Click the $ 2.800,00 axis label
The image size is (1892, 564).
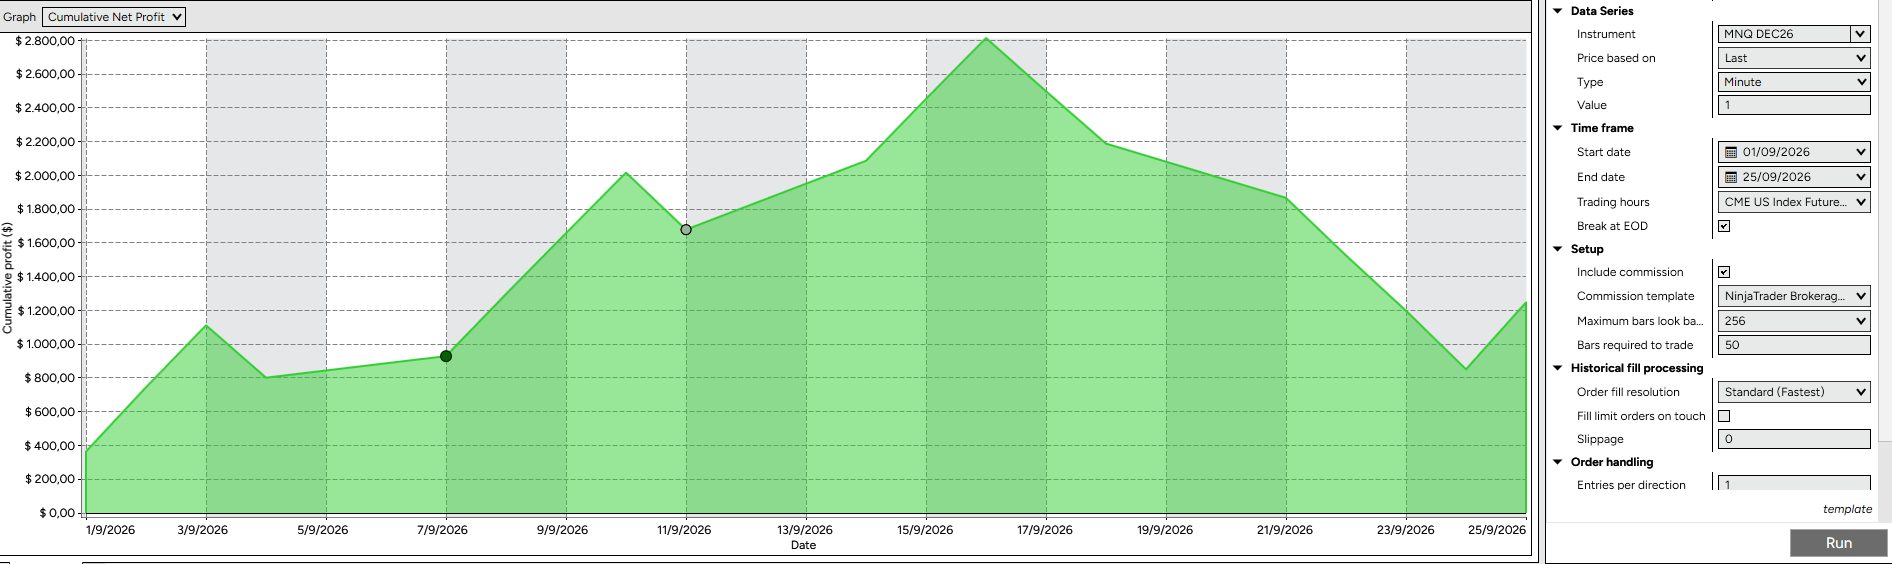[45, 41]
